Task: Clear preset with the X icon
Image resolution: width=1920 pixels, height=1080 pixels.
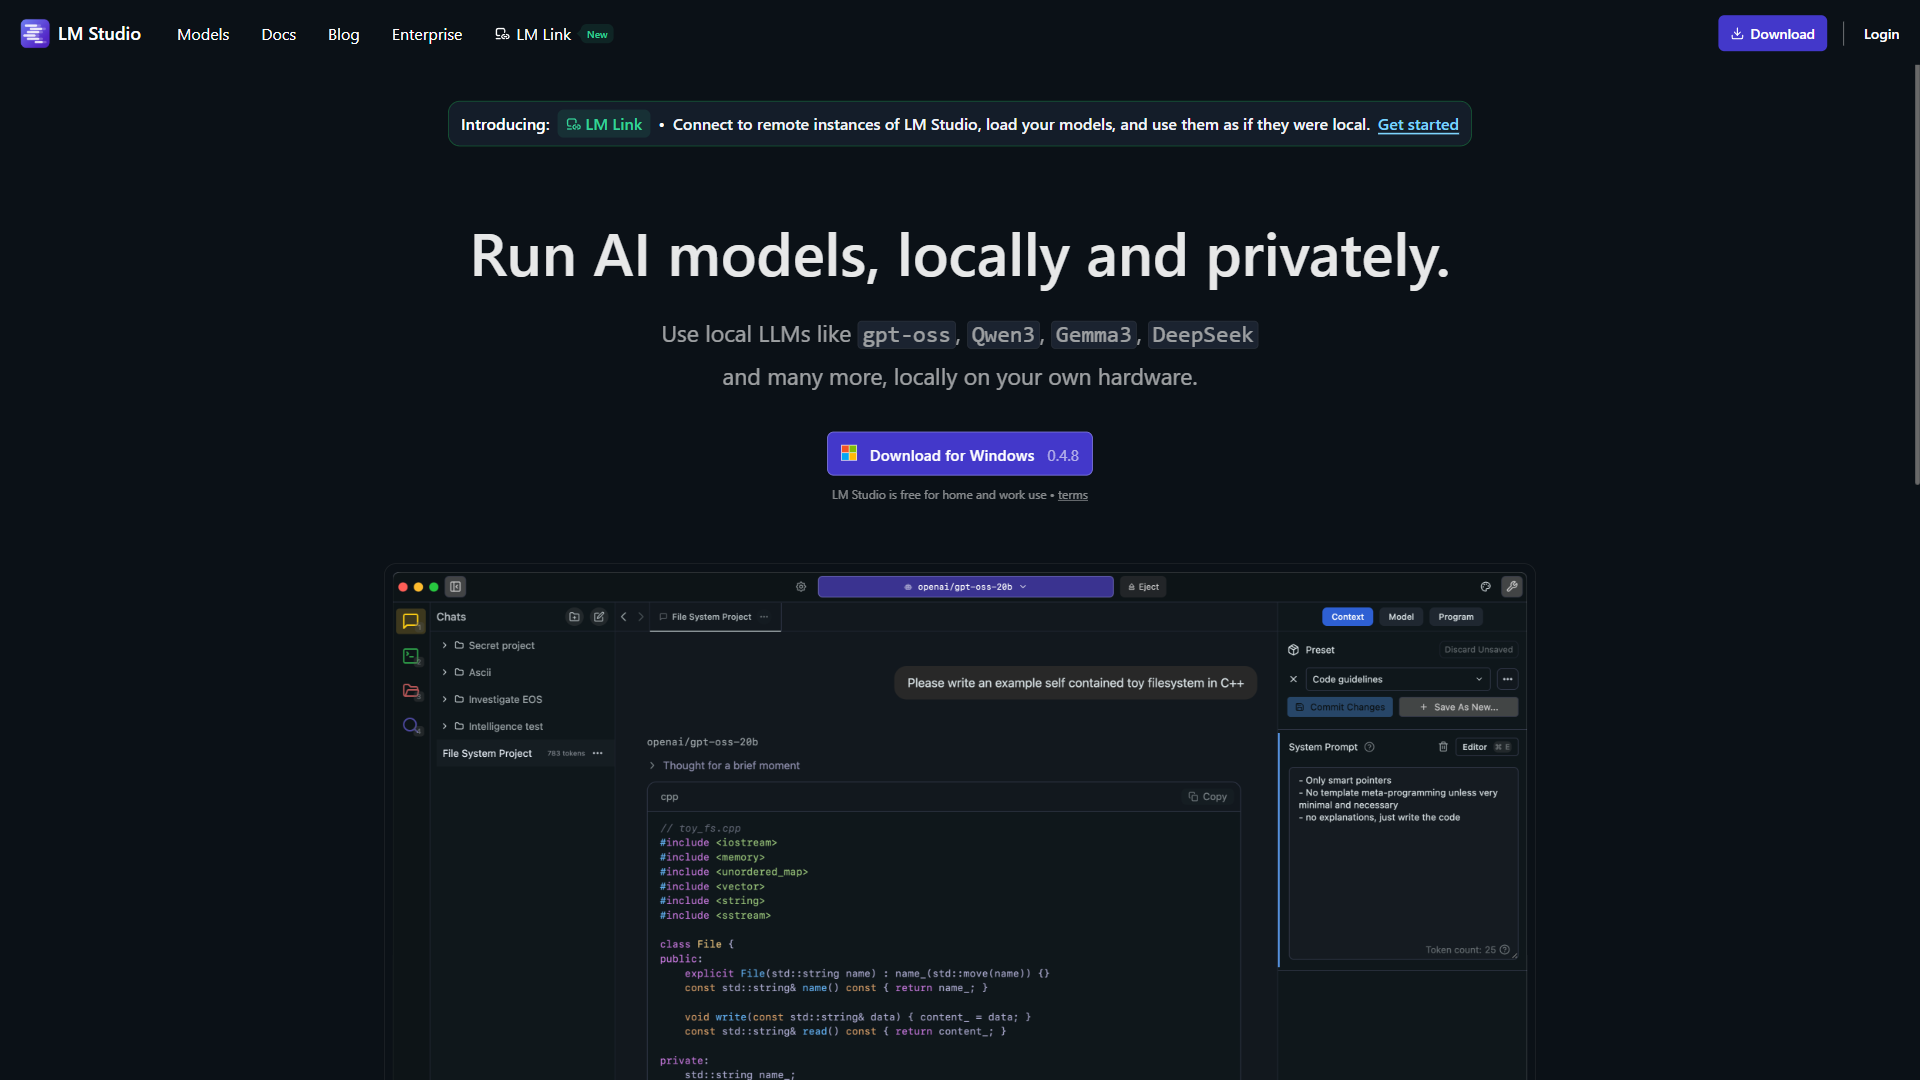Action: click(1293, 679)
